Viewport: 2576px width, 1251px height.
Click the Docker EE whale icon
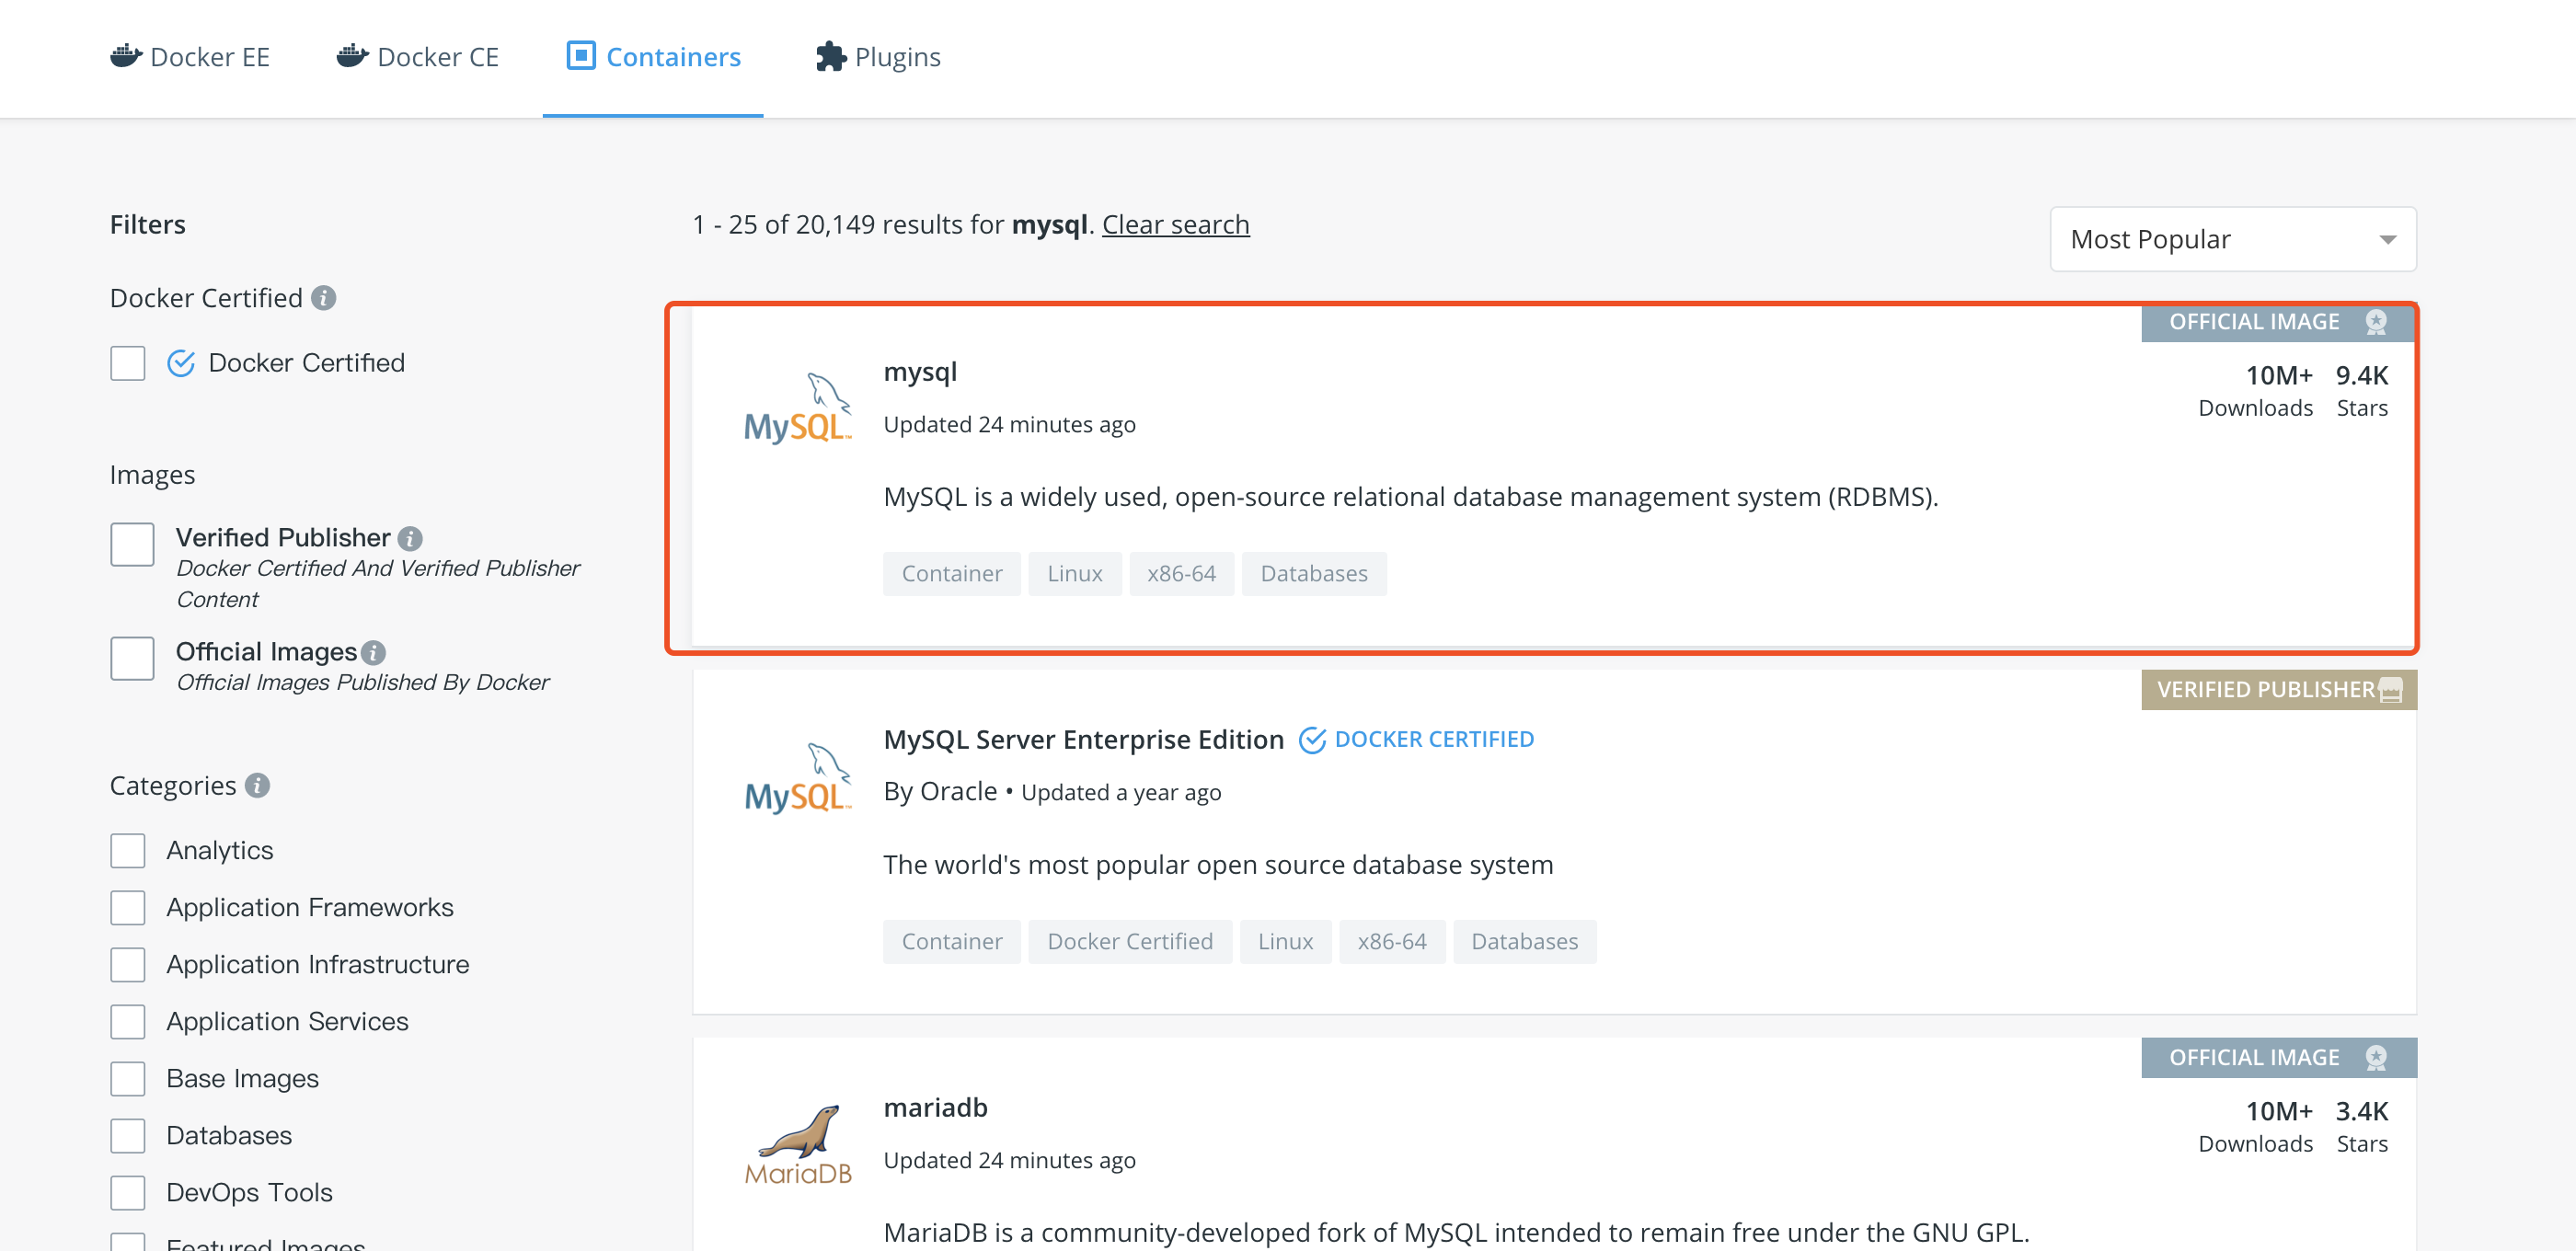coord(125,56)
